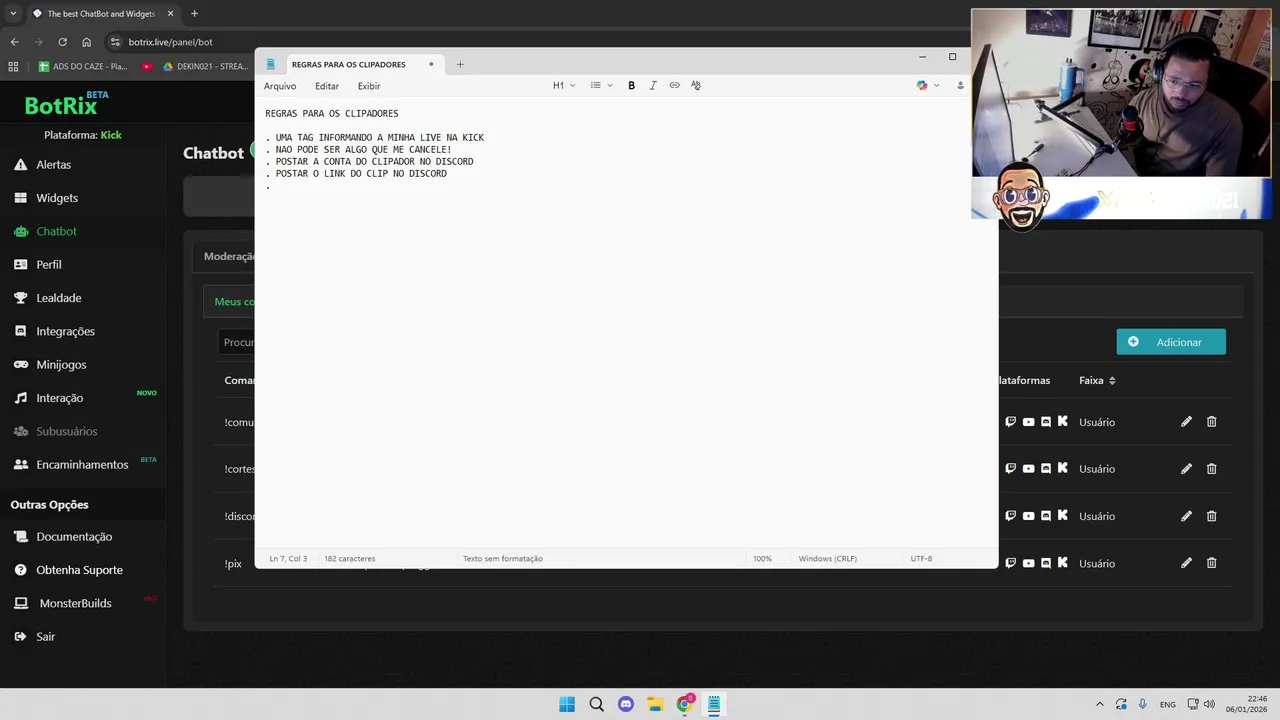The width and height of the screenshot is (1280, 720).
Task: Open the ADS DO CAZE bookmark
Action: (x=82, y=67)
